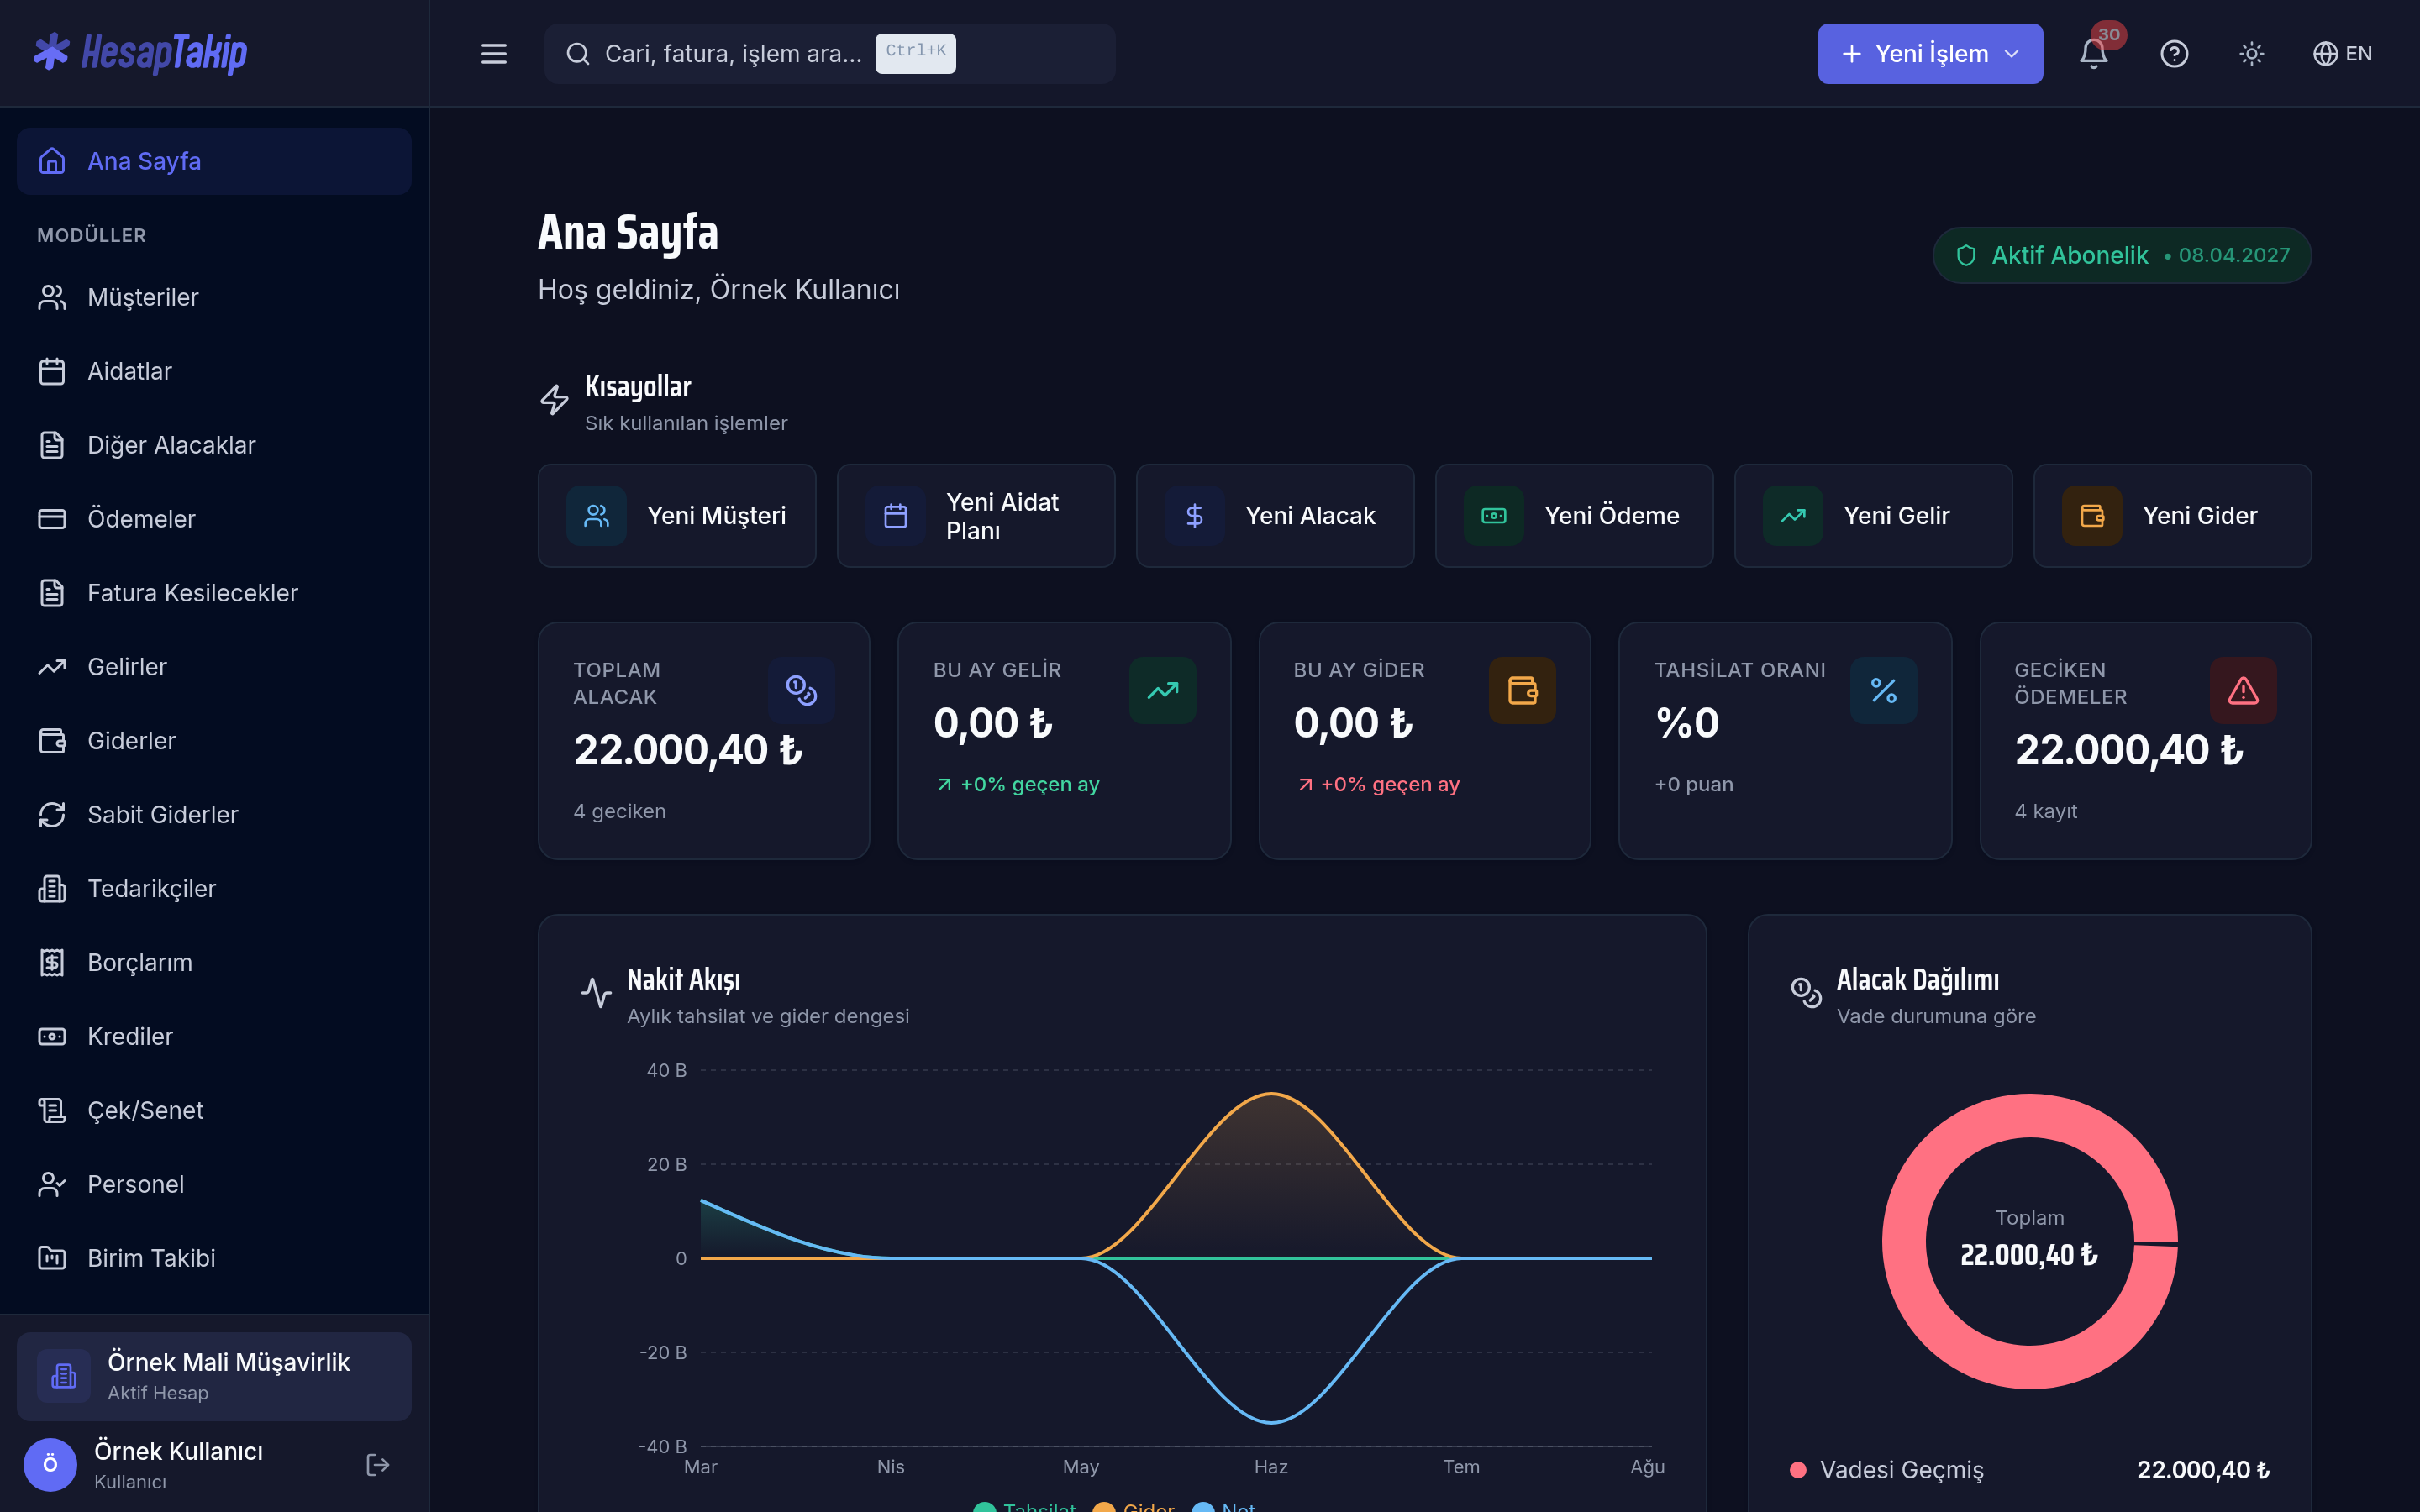Click the Yeni Alacak shortcut
This screenshot has width=2420, height=1512.
1275,516
